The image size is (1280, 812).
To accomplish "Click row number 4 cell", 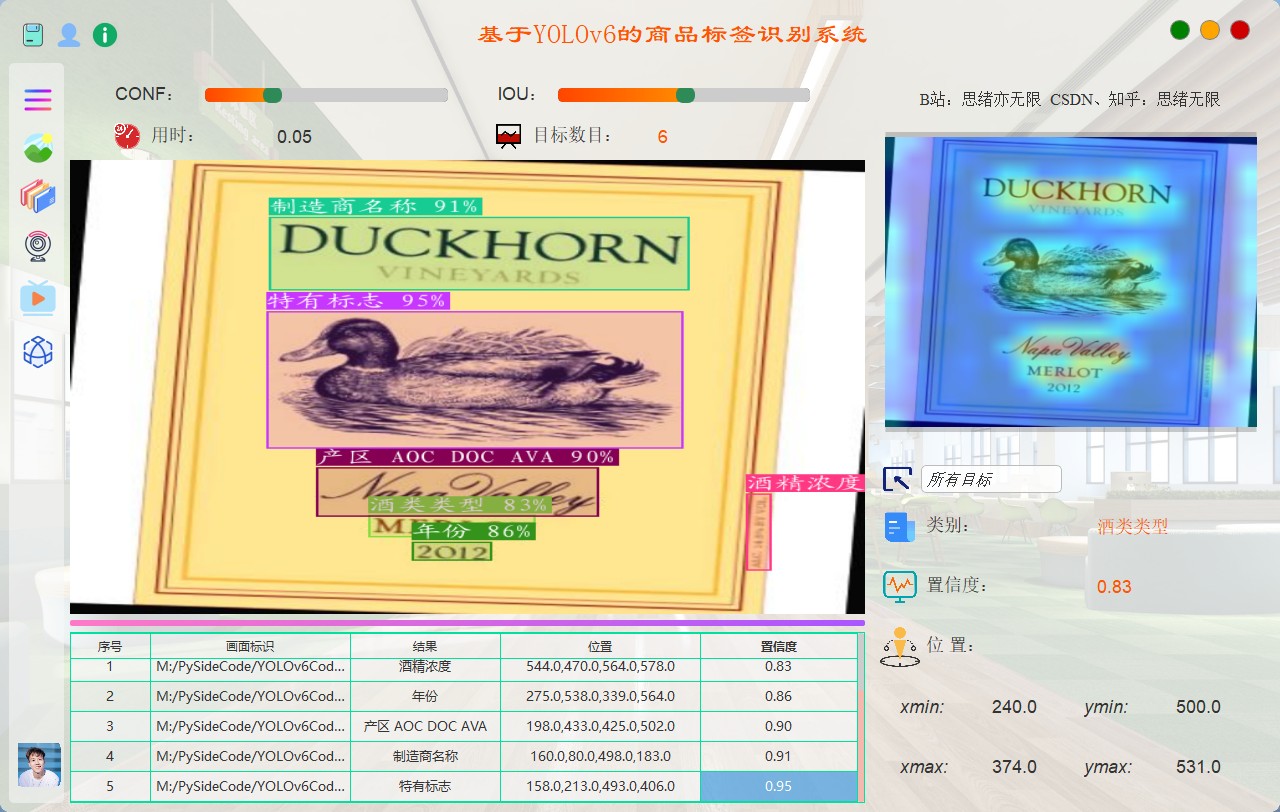I will click(110, 756).
